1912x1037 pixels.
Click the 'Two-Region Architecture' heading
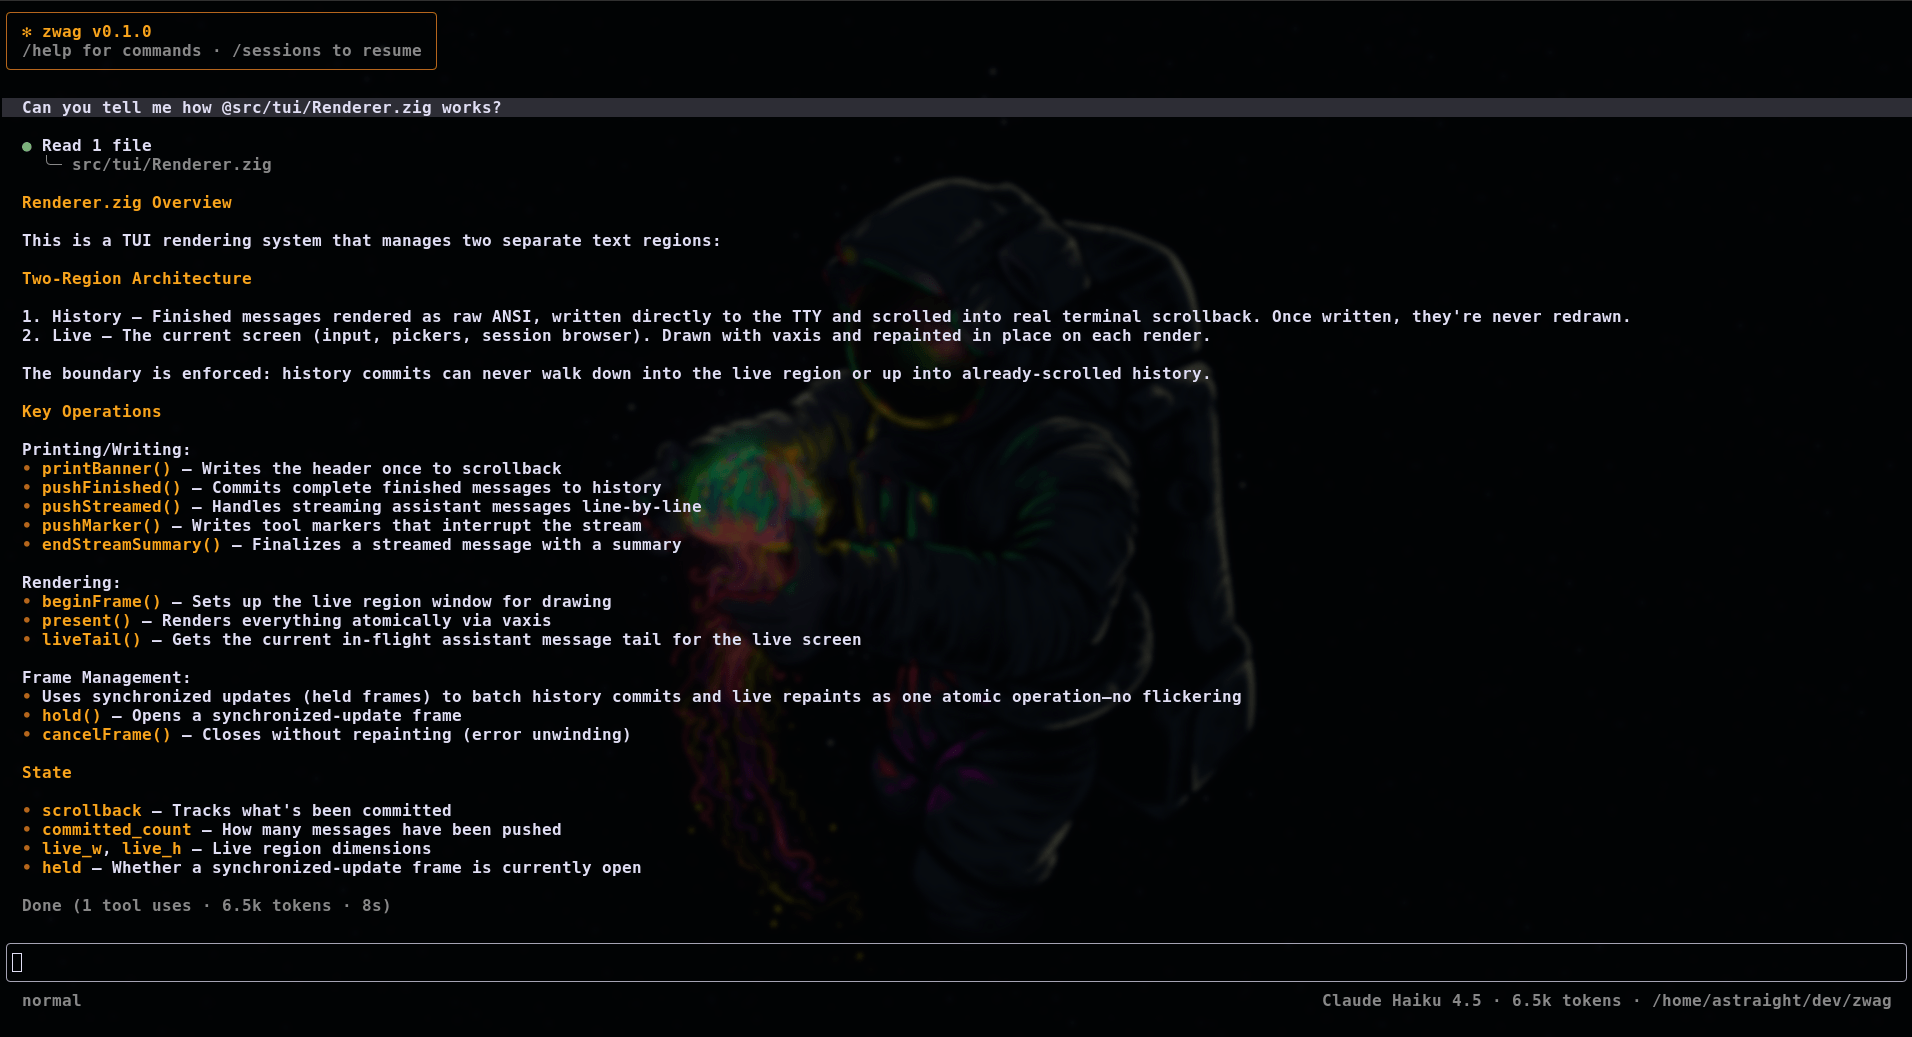pyautogui.click(x=137, y=279)
